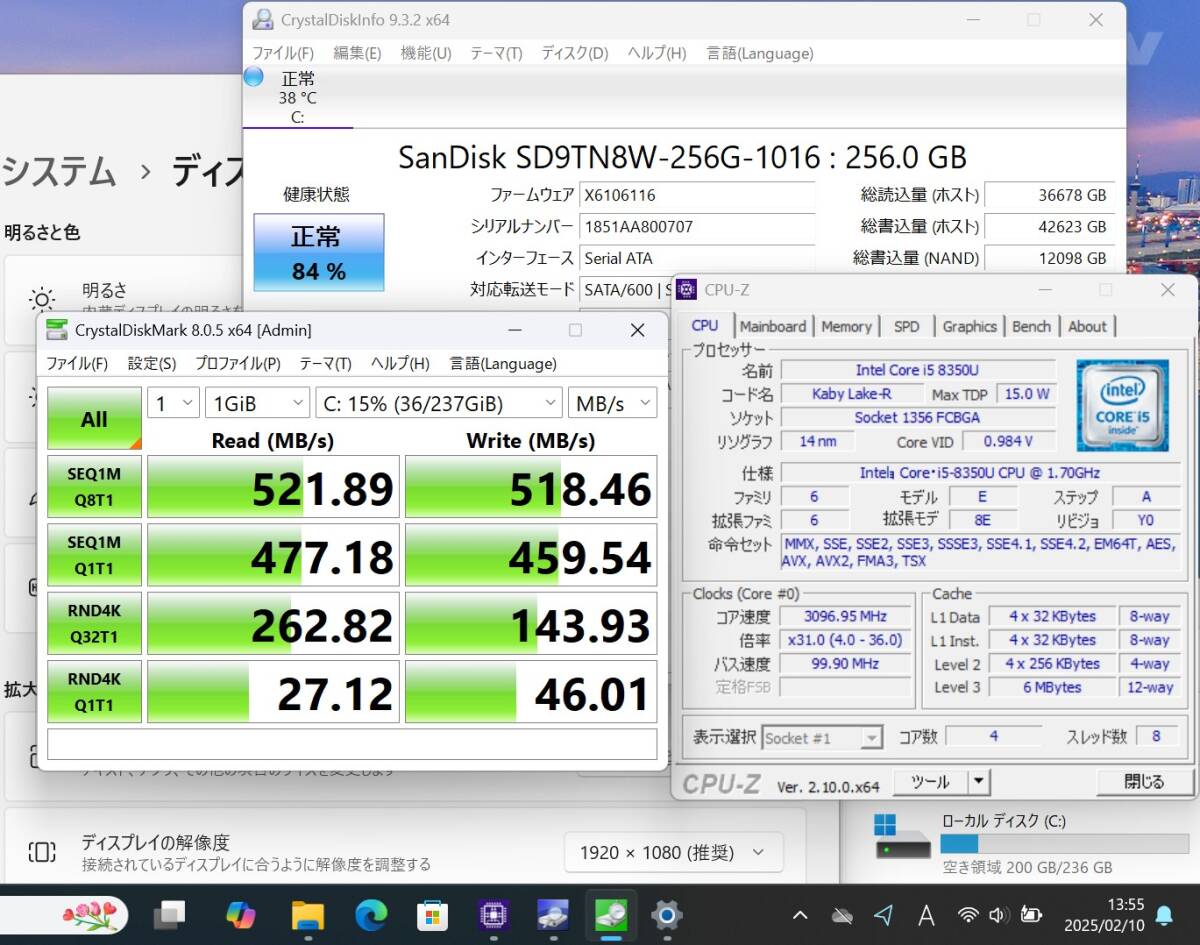Open the Socket #1 selection dropdown in CPU-Z

coord(822,738)
